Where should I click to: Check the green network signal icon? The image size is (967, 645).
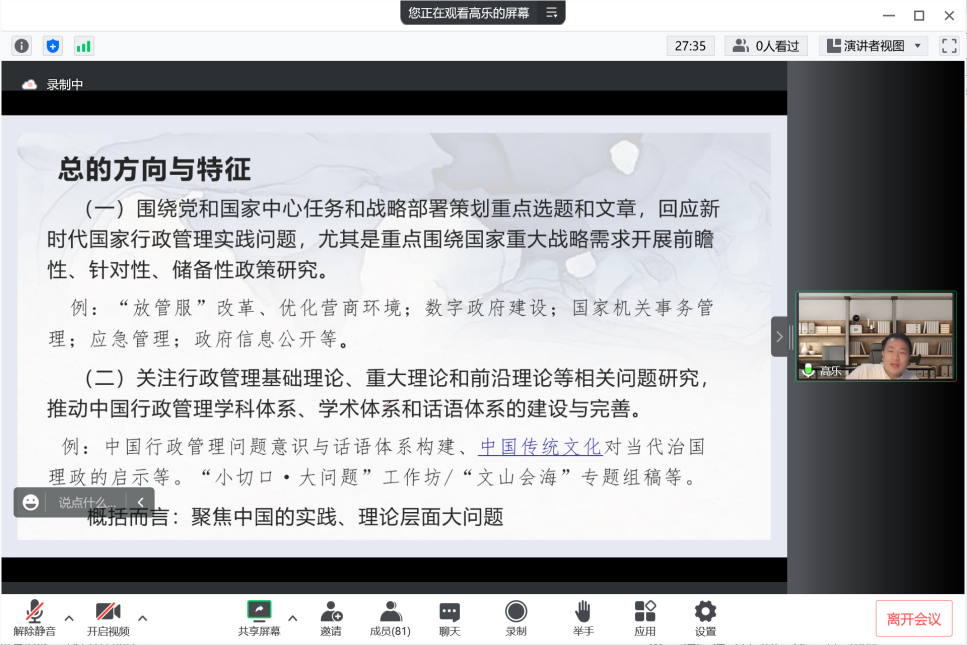[x=83, y=46]
